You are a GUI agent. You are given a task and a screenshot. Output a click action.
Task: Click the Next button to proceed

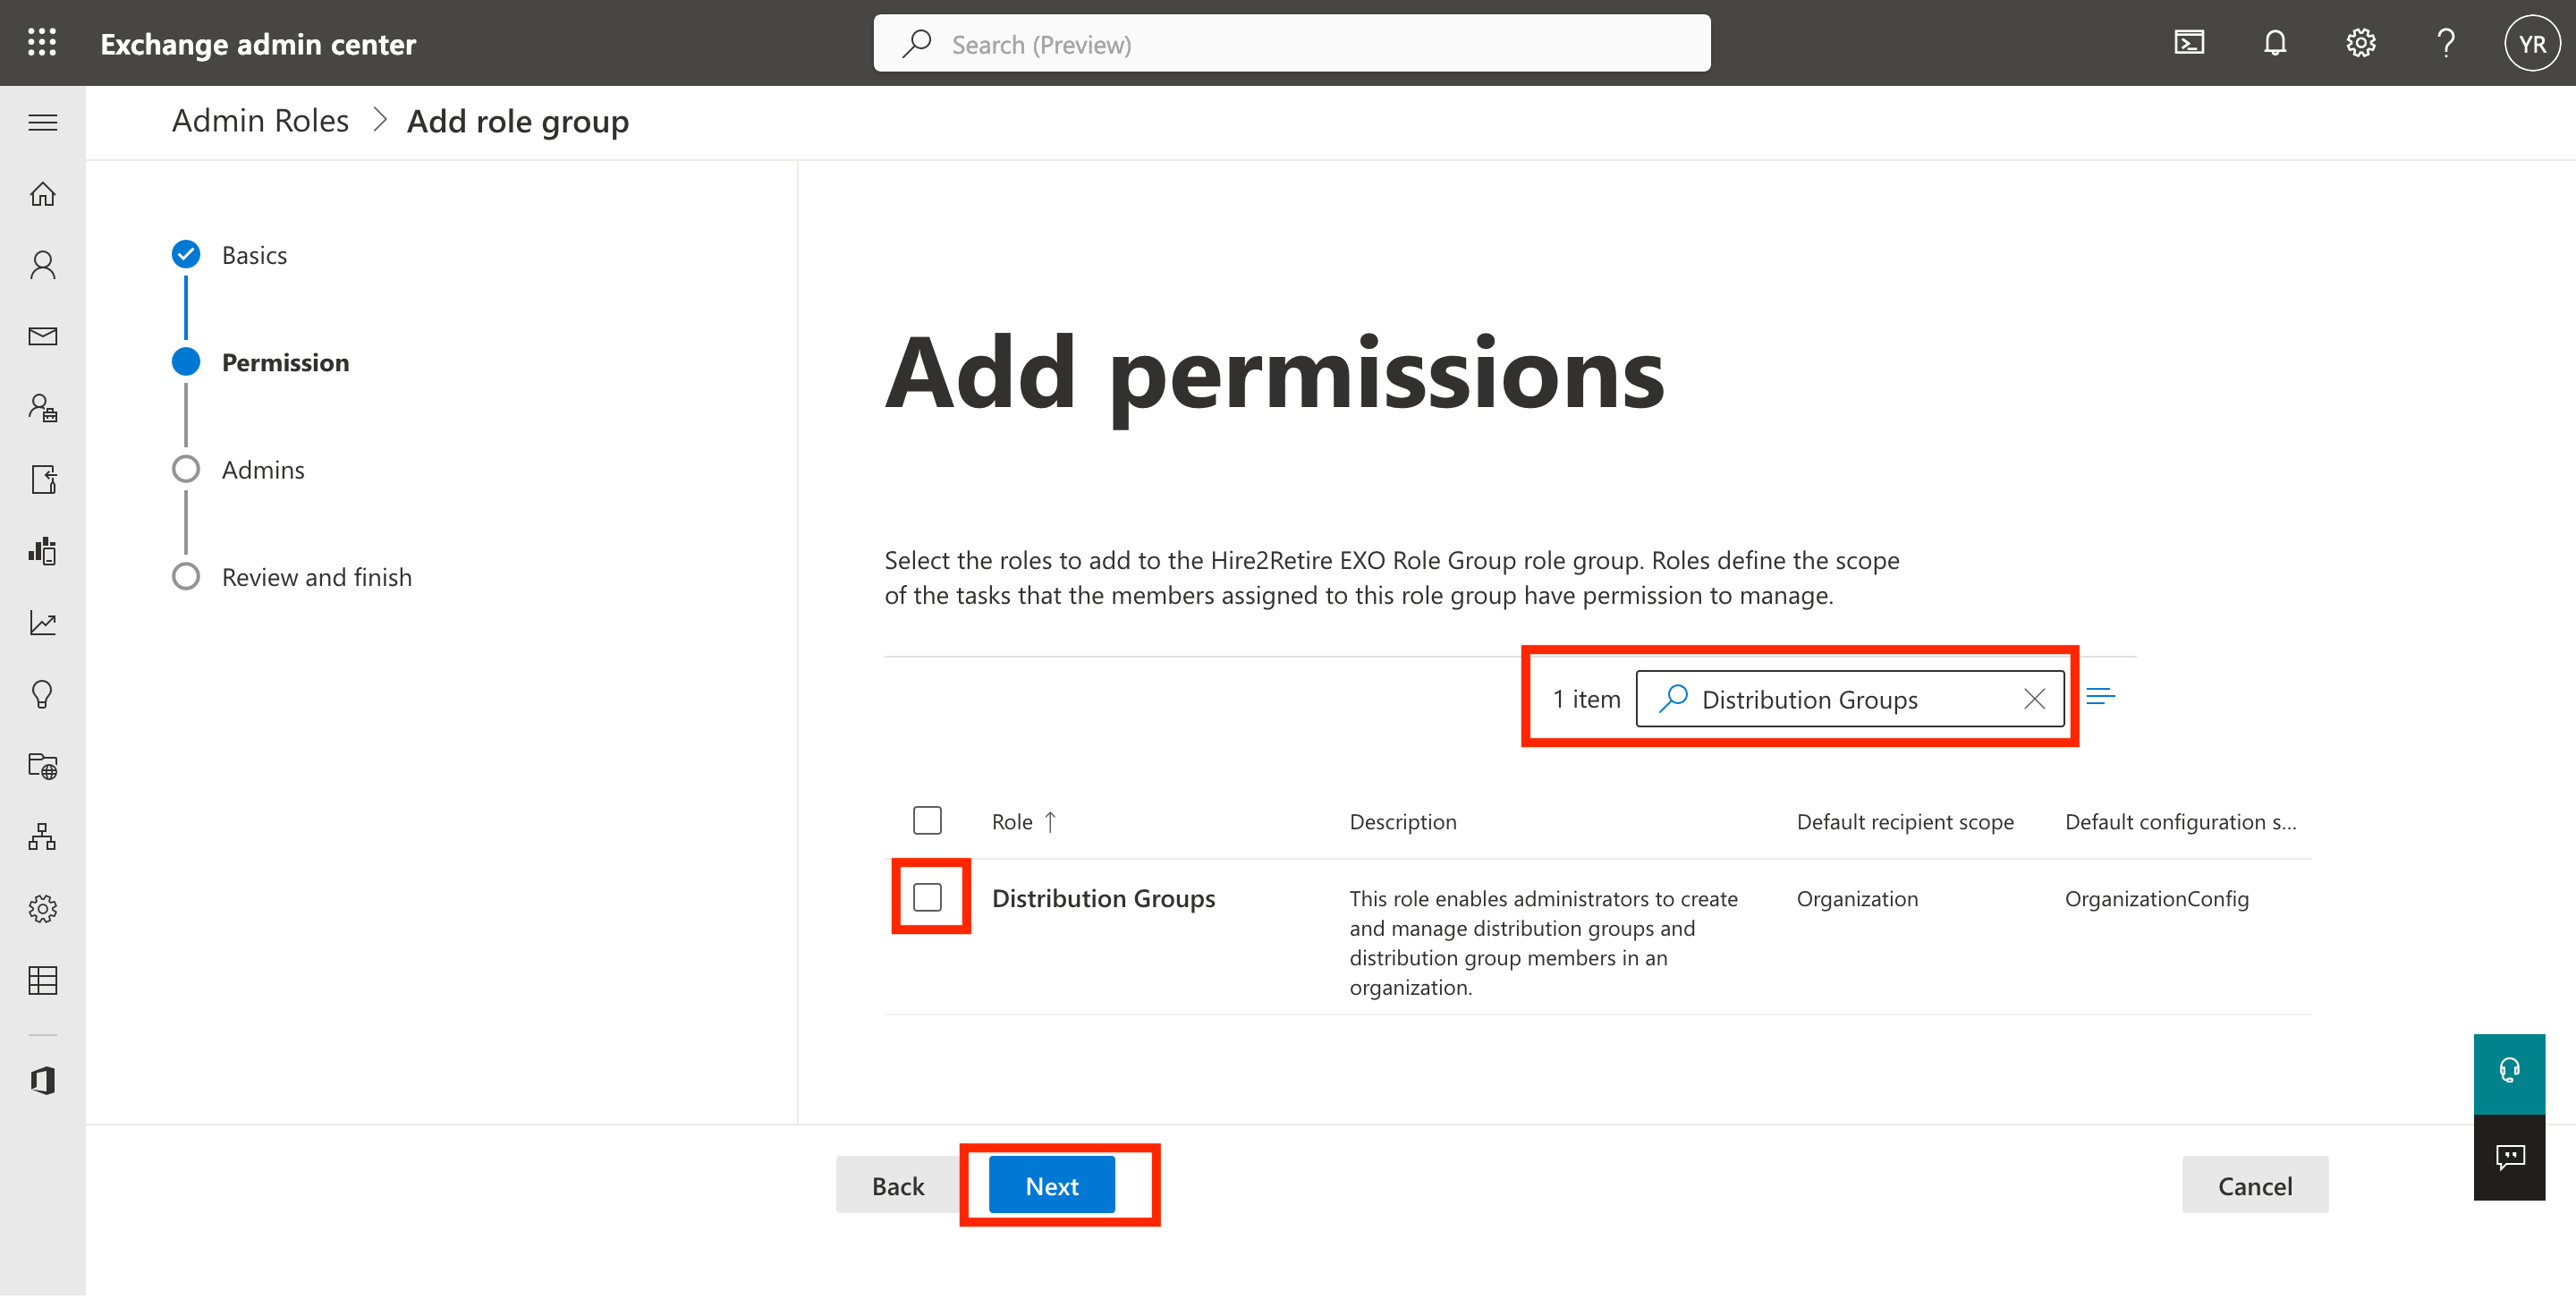(1051, 1184)
